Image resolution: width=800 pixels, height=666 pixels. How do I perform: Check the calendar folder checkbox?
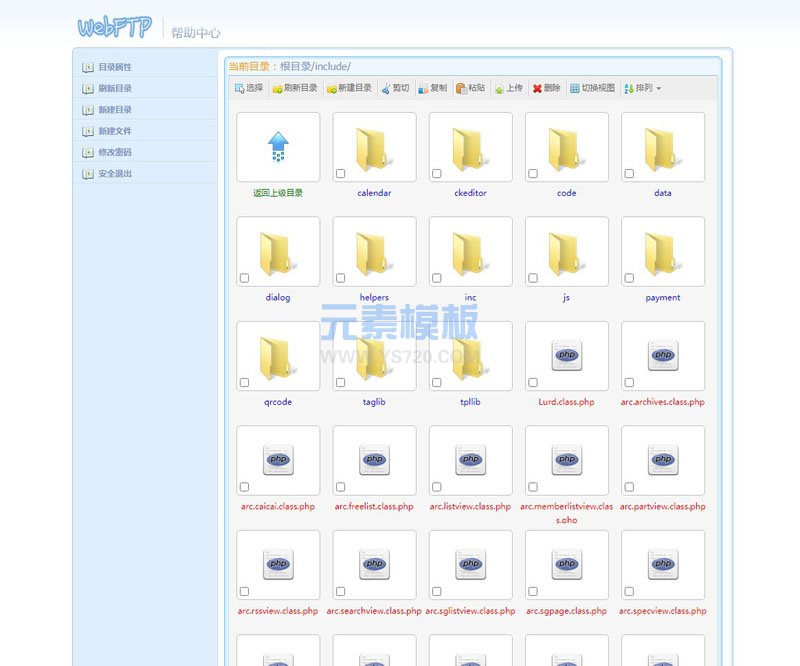(x=340, y=174)
